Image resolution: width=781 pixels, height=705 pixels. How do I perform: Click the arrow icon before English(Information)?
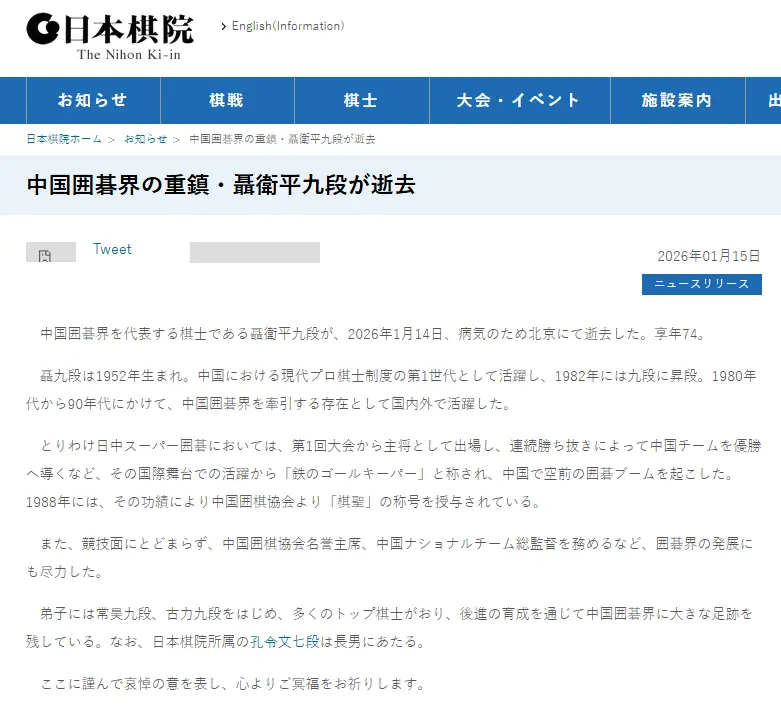(x=223, y=27)
